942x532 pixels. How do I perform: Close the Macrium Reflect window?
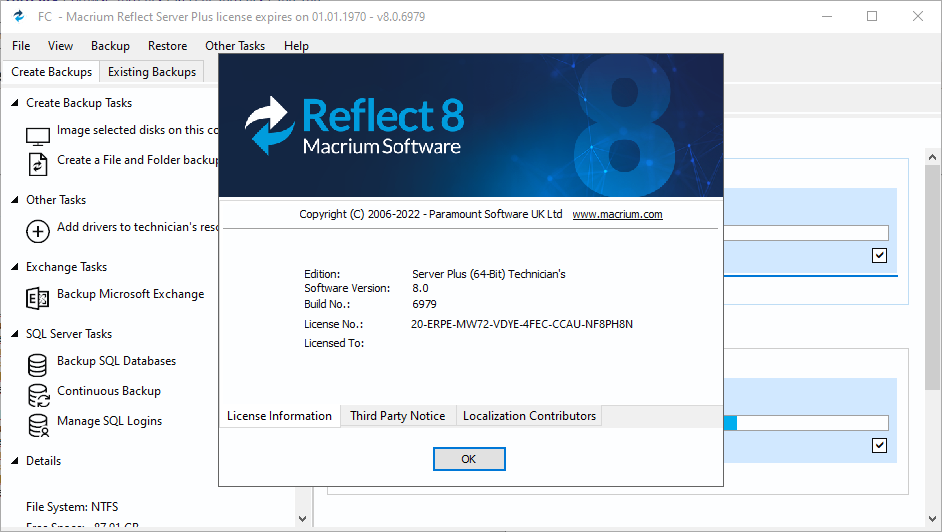(917, 16)
